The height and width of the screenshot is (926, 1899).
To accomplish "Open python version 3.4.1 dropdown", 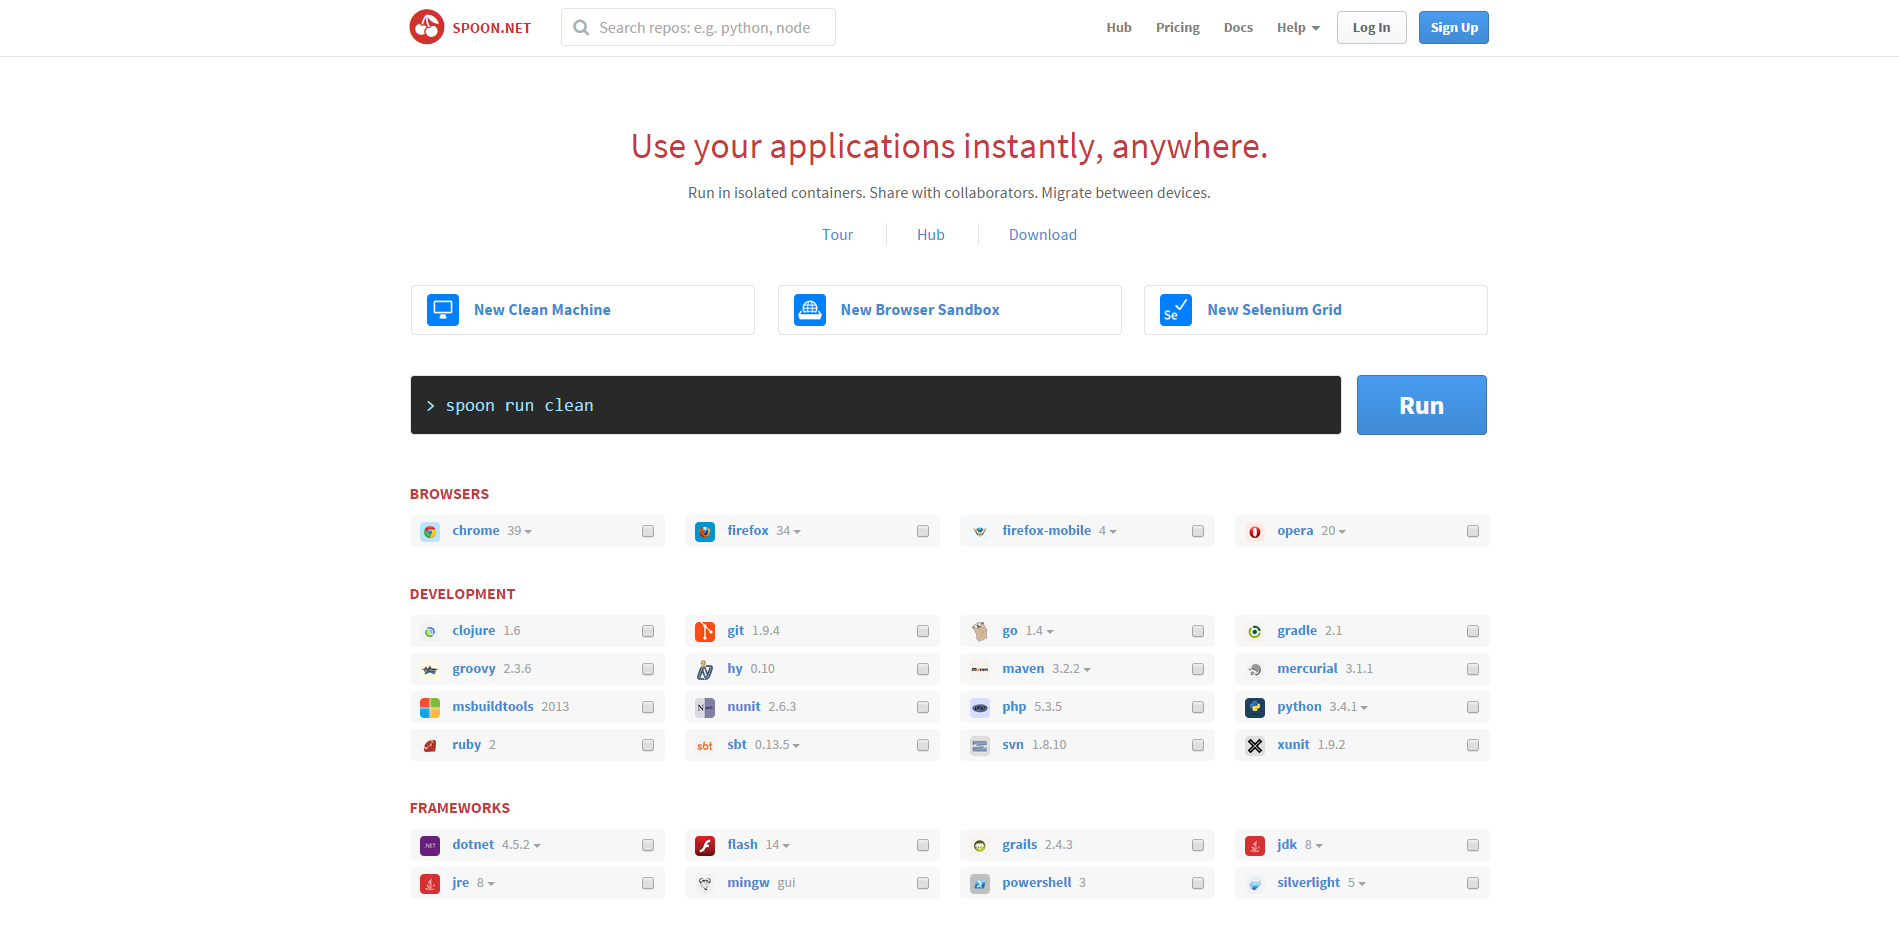I will pos(1349,707).
